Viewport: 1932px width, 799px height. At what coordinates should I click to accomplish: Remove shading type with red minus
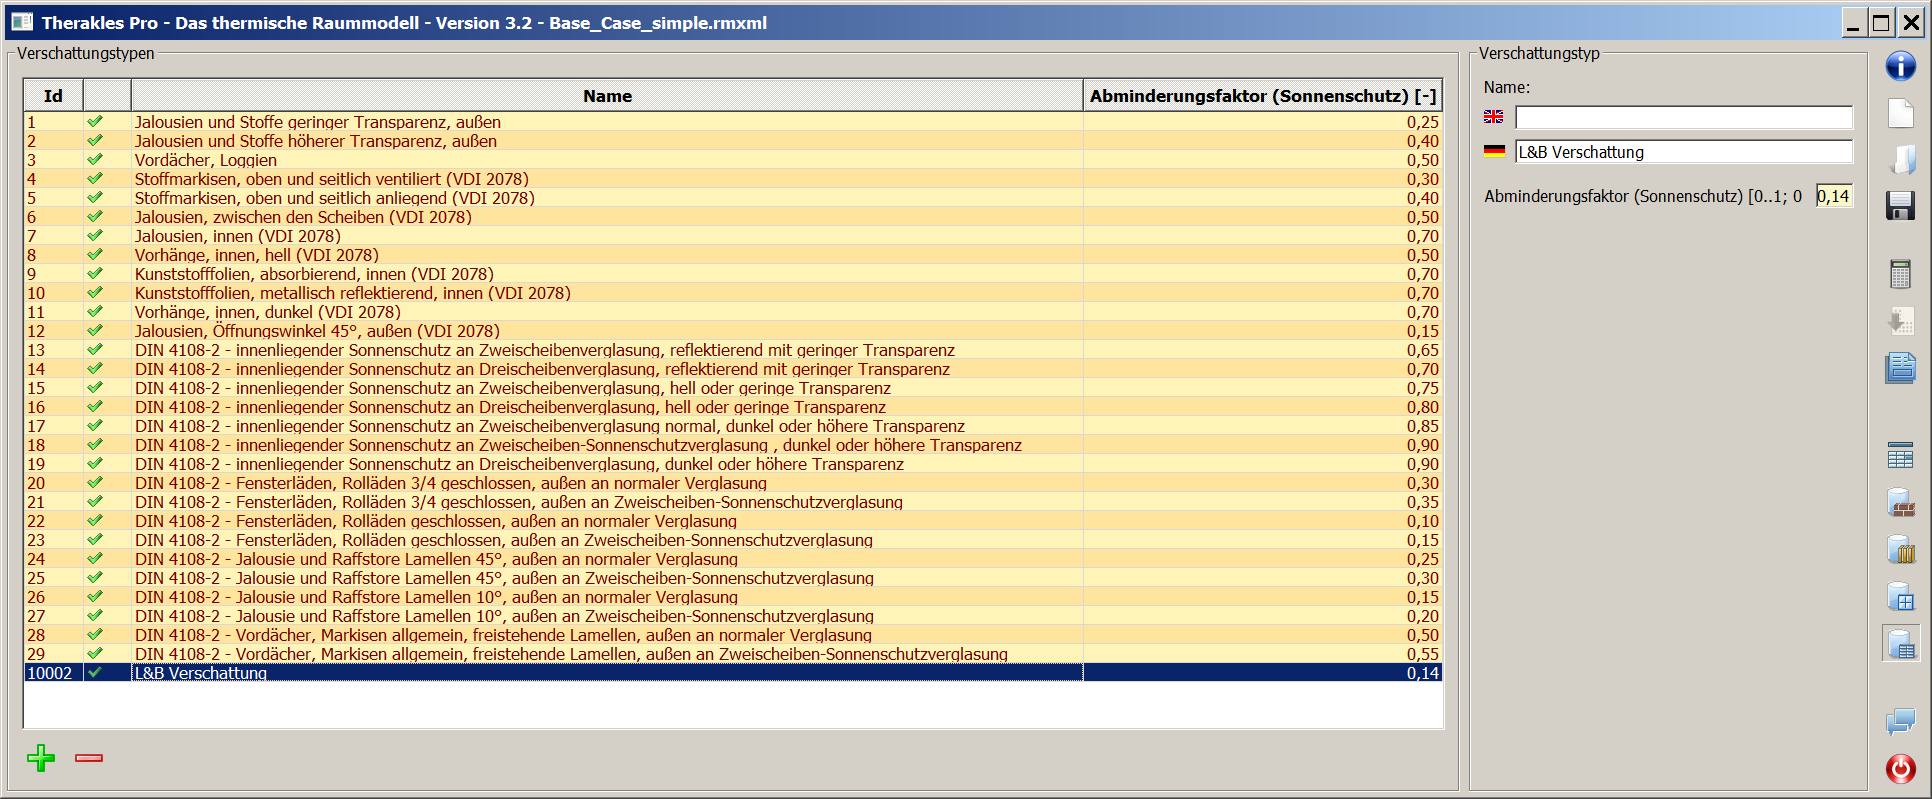click(89, 758)
